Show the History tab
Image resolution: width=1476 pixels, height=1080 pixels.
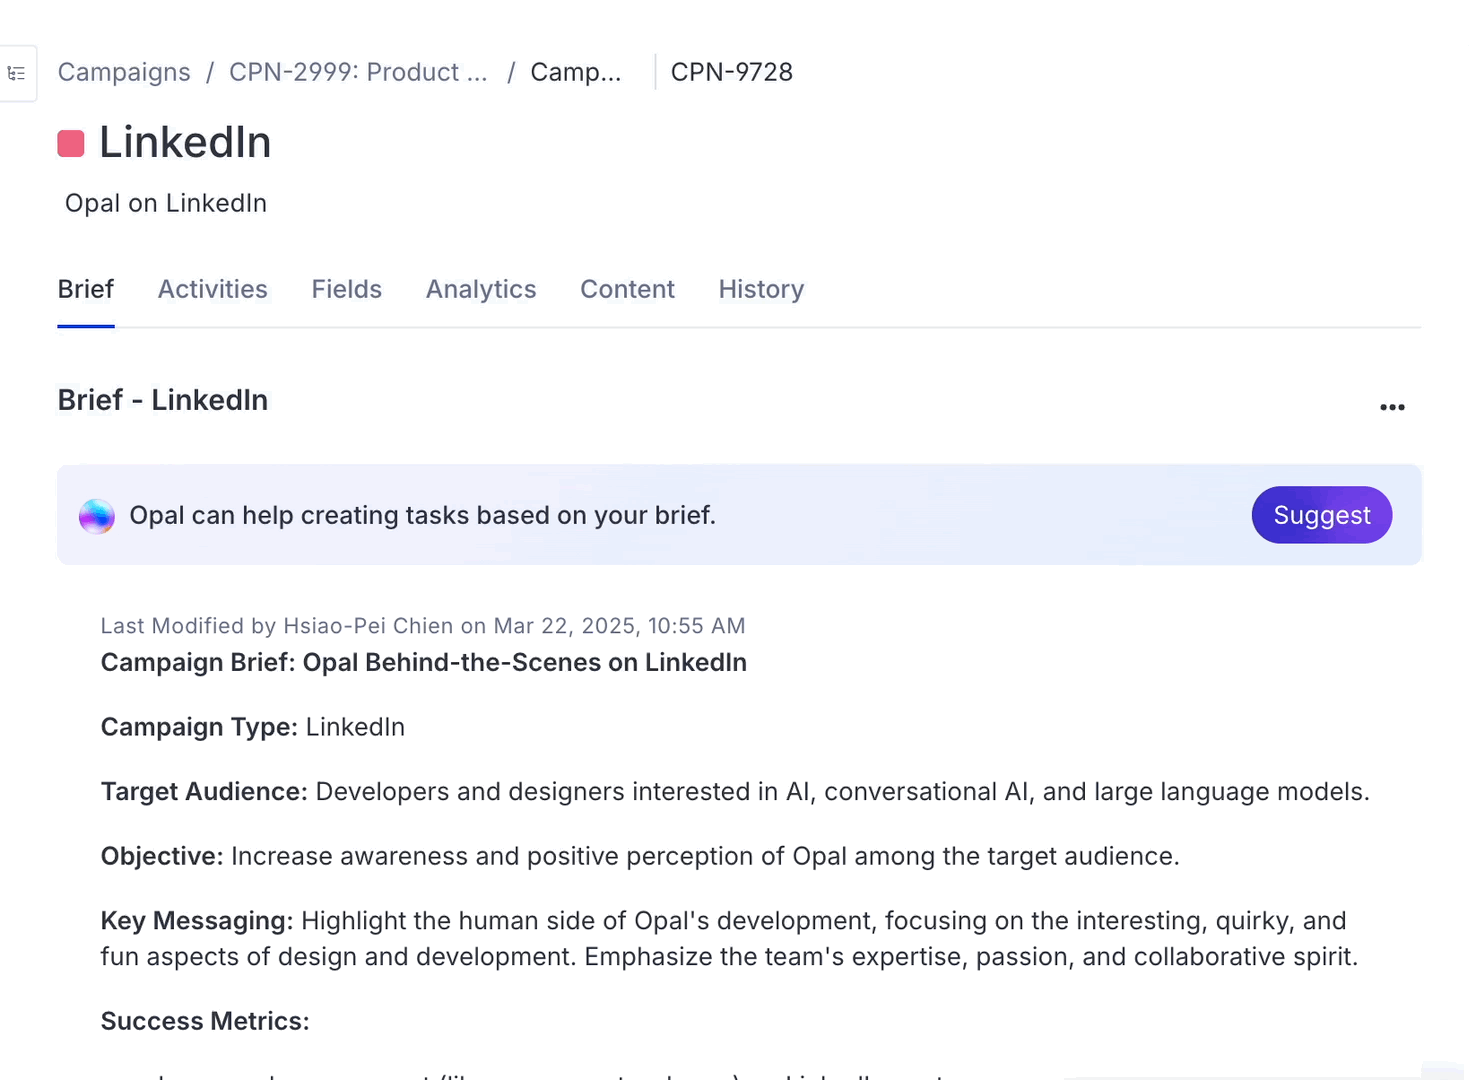coord(761,289)
